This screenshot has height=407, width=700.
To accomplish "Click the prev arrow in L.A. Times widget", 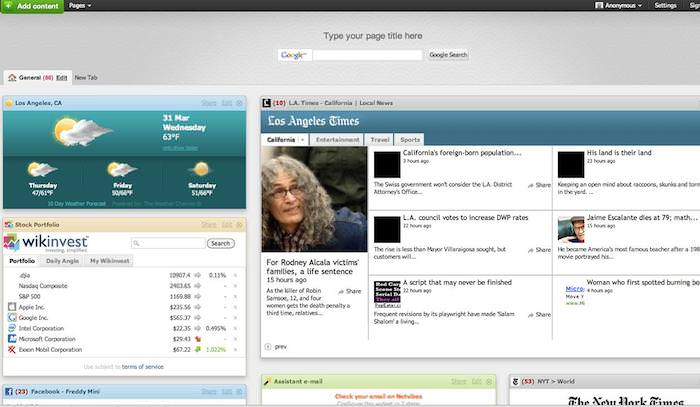I will click(268, 347).
